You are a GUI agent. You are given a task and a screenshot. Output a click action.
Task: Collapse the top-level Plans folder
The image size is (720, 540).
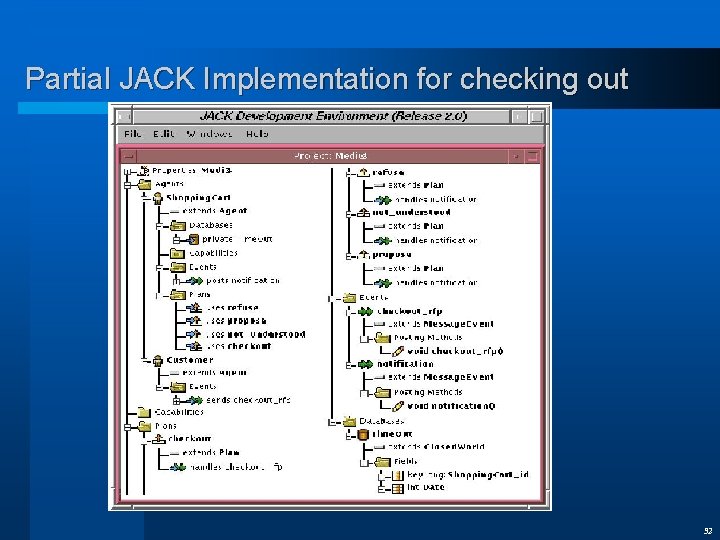[x=127, y=427]
